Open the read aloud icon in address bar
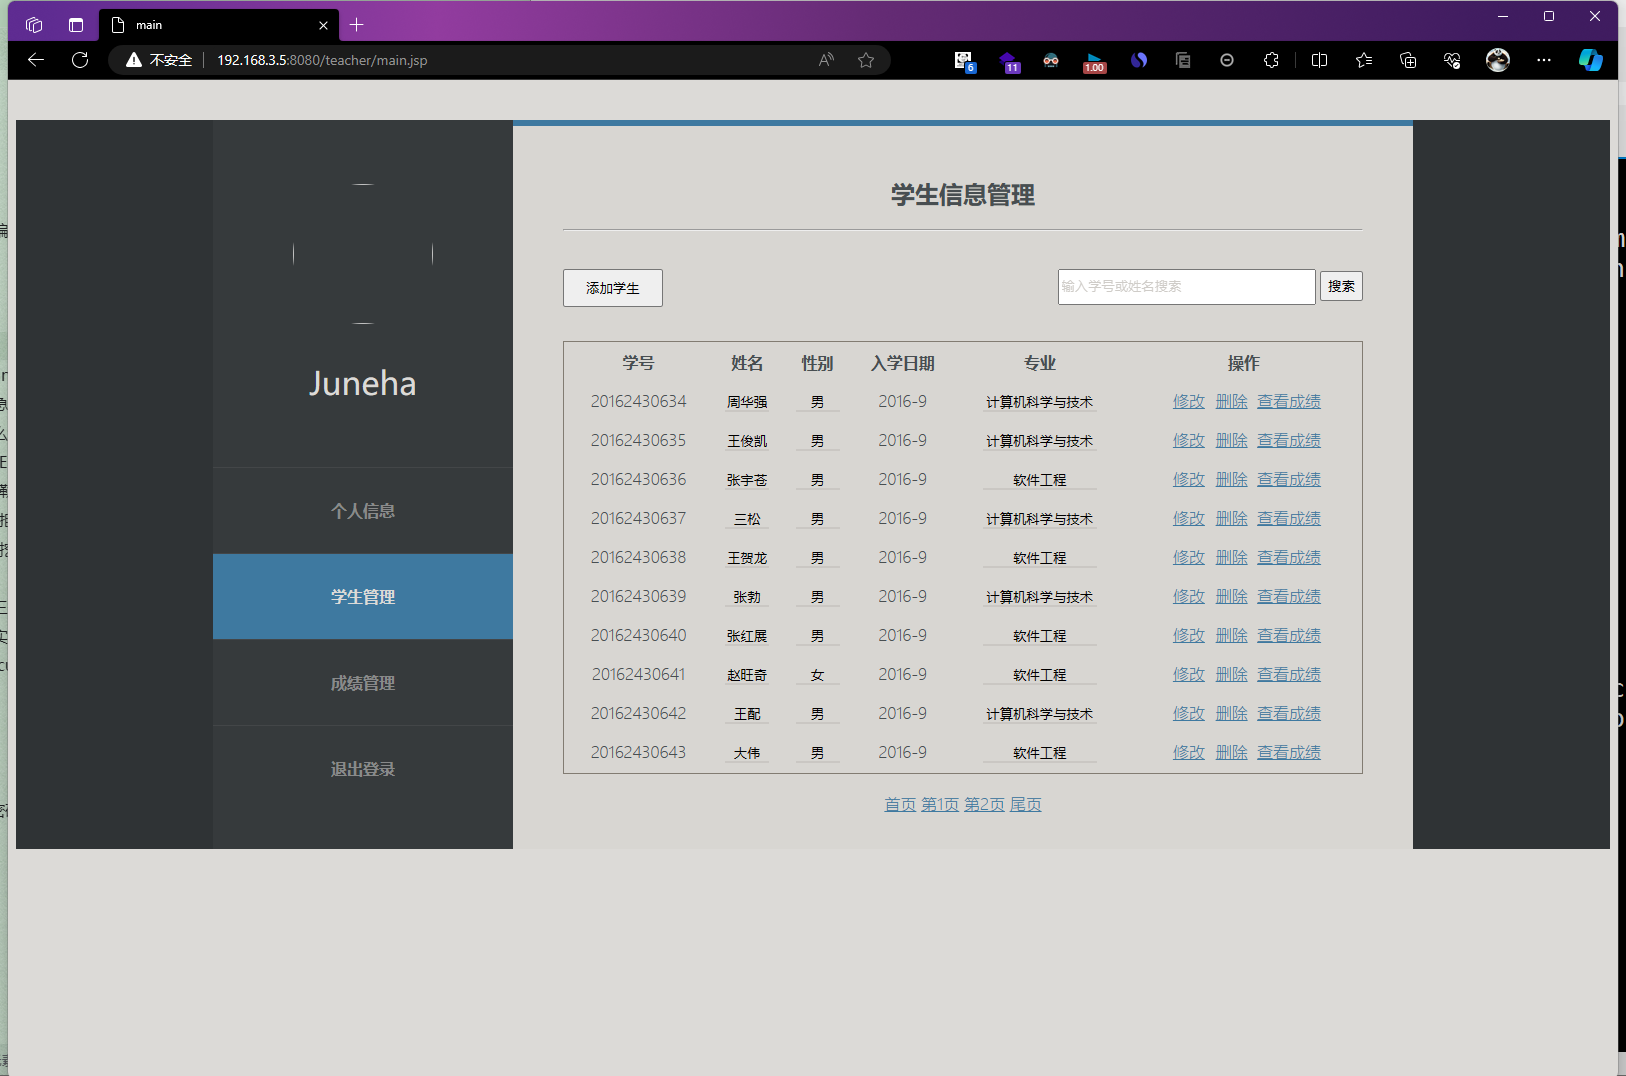 826,60
